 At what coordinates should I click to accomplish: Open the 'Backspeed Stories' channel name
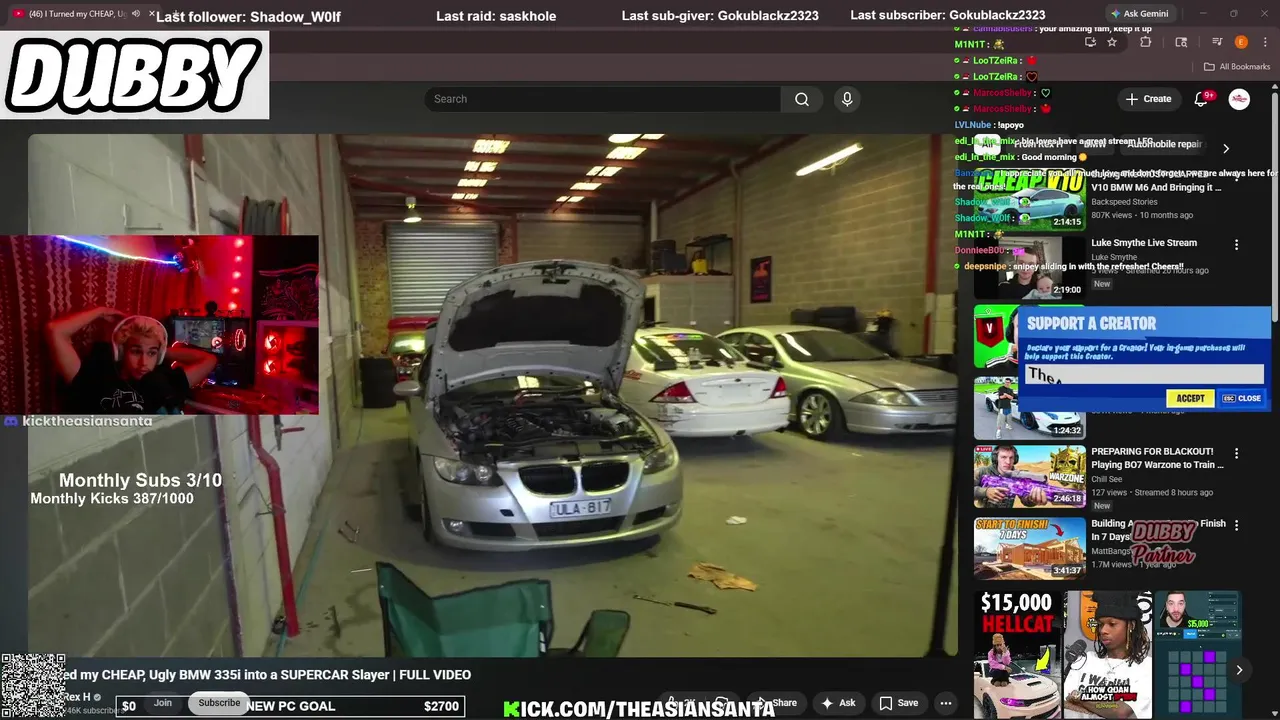(x=1124, y=202)
